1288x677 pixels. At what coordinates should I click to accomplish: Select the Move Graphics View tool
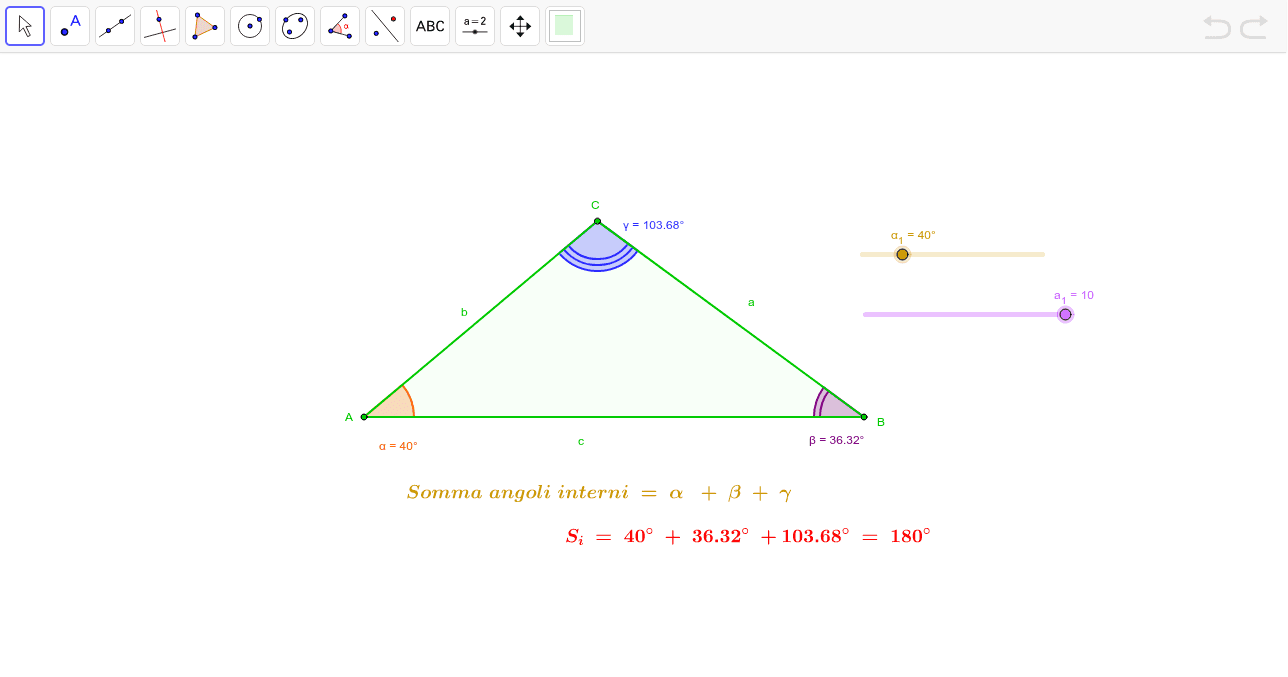[x=519, y=25]
